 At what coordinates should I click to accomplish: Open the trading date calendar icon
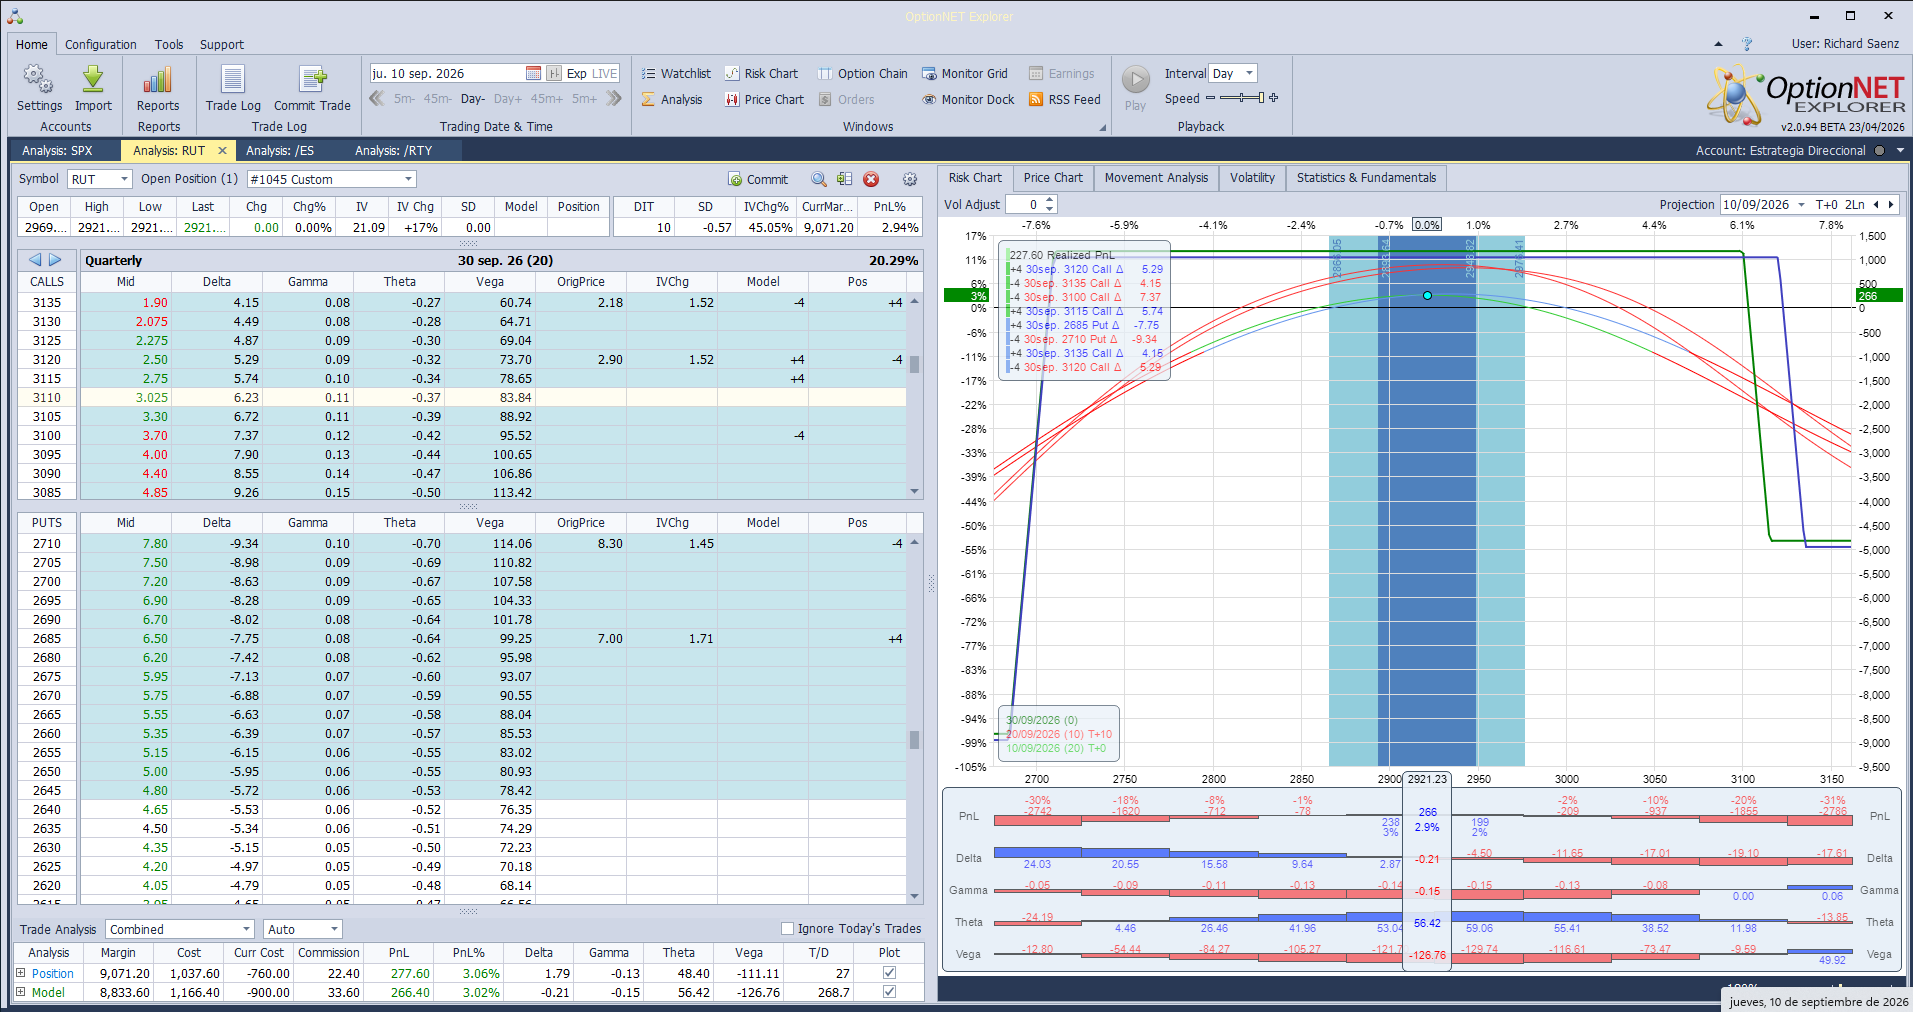point(533,73)
